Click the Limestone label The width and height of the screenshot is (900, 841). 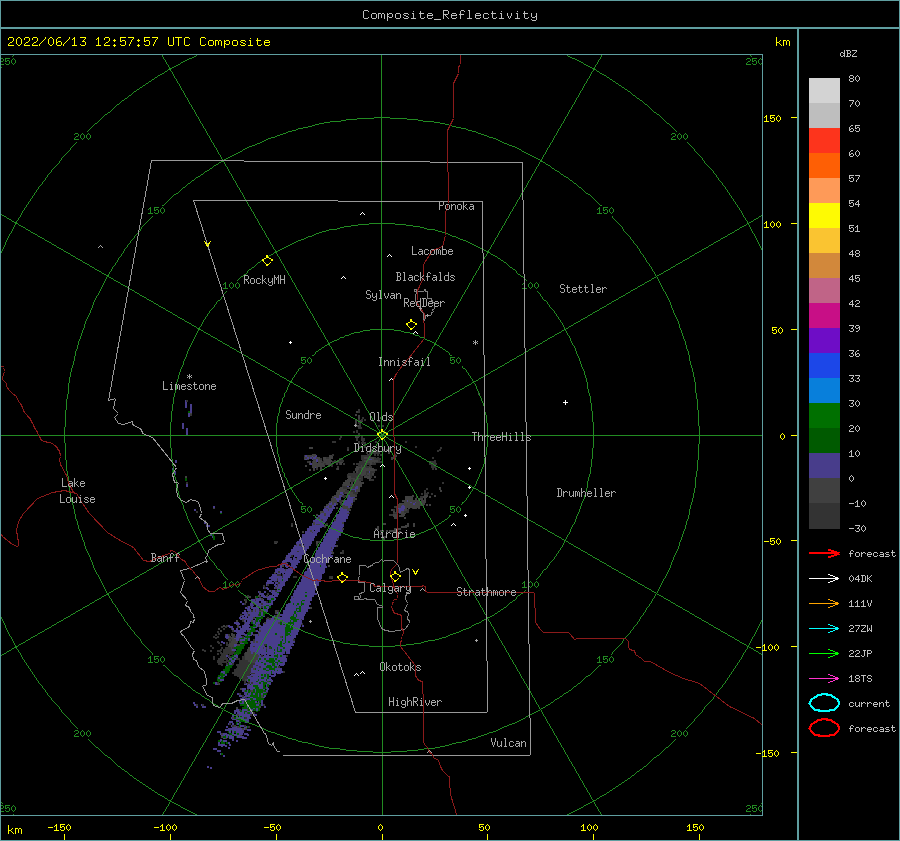[x=189, y=386]
